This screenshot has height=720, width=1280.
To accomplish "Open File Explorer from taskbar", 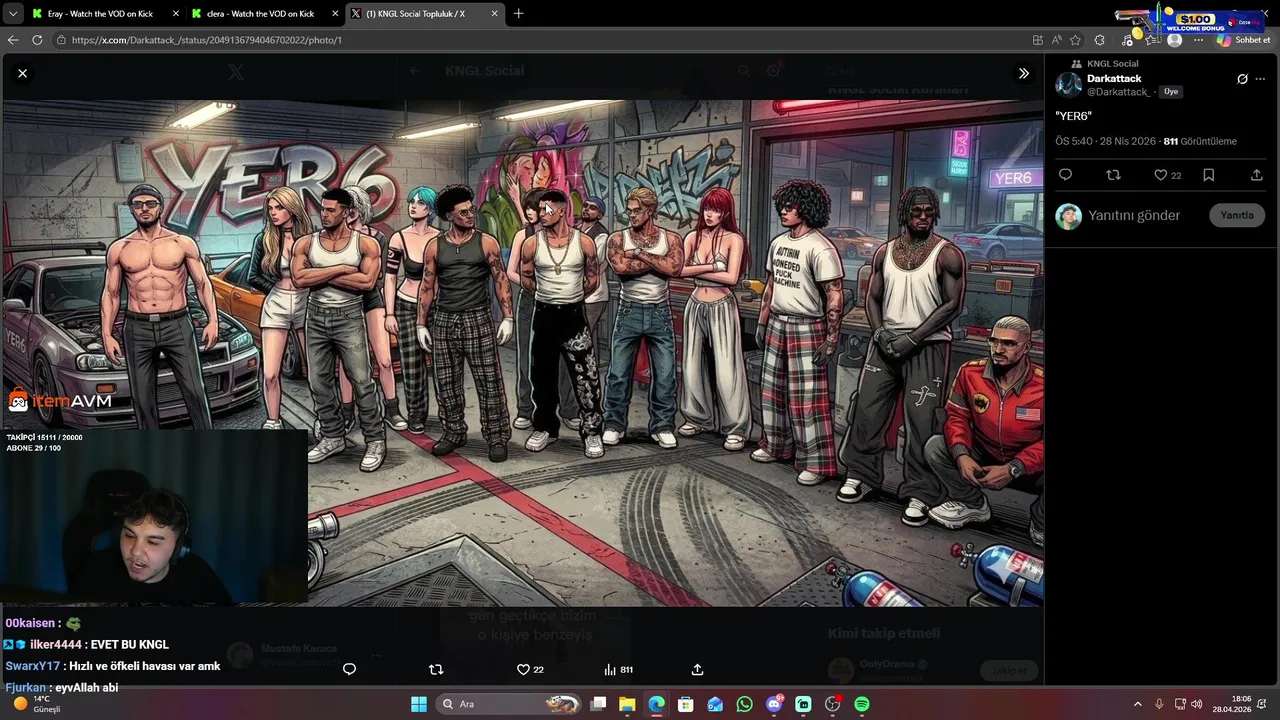I will pyautogui.click(x=627, y=704).
